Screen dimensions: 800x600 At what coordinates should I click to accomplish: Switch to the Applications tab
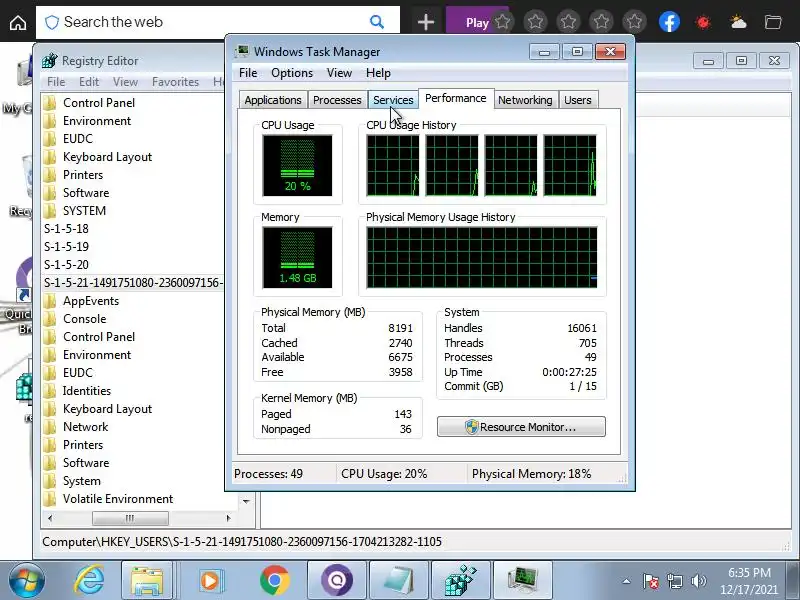tap(272, 100)
